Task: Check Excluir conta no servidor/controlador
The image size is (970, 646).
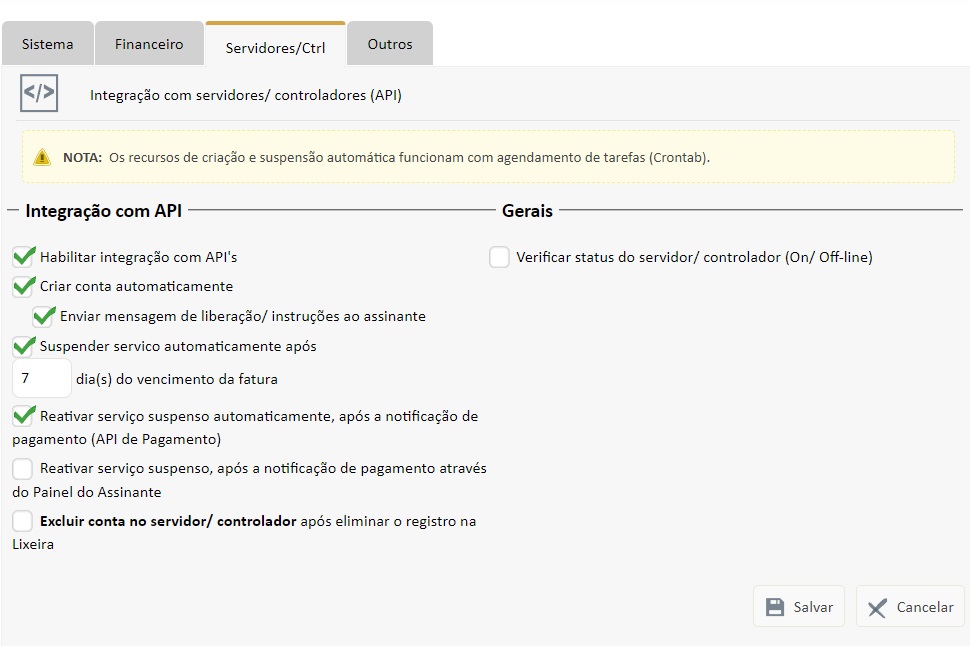Action: [x=23, y=521]
